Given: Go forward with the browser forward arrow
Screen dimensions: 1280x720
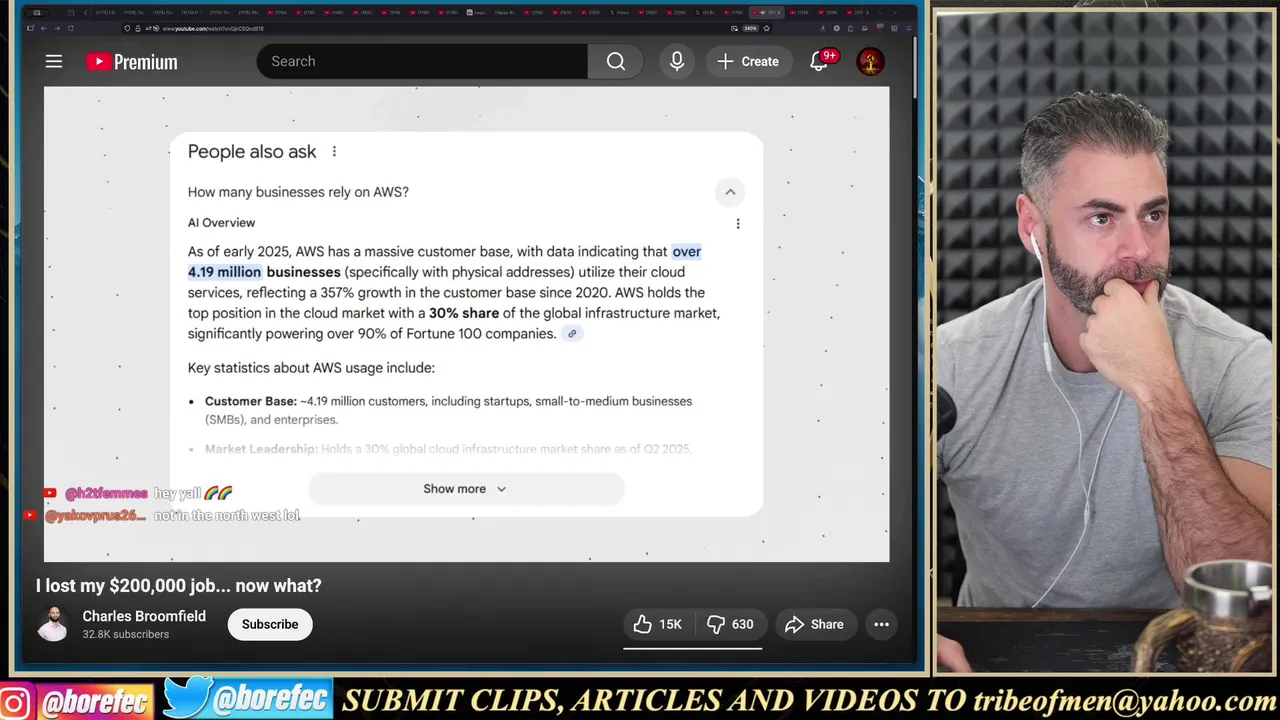Looking at the screenshot, I should (x=57, y=28).
